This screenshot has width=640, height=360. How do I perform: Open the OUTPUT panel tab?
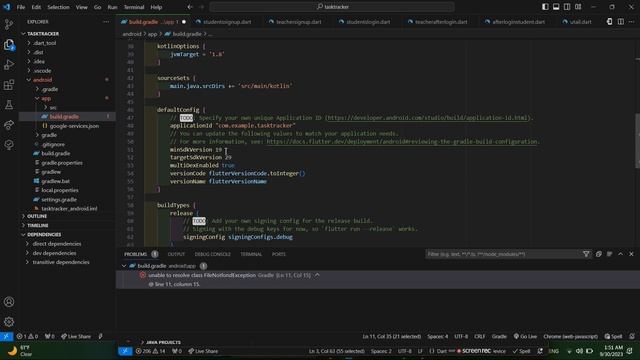coord(176,254)
